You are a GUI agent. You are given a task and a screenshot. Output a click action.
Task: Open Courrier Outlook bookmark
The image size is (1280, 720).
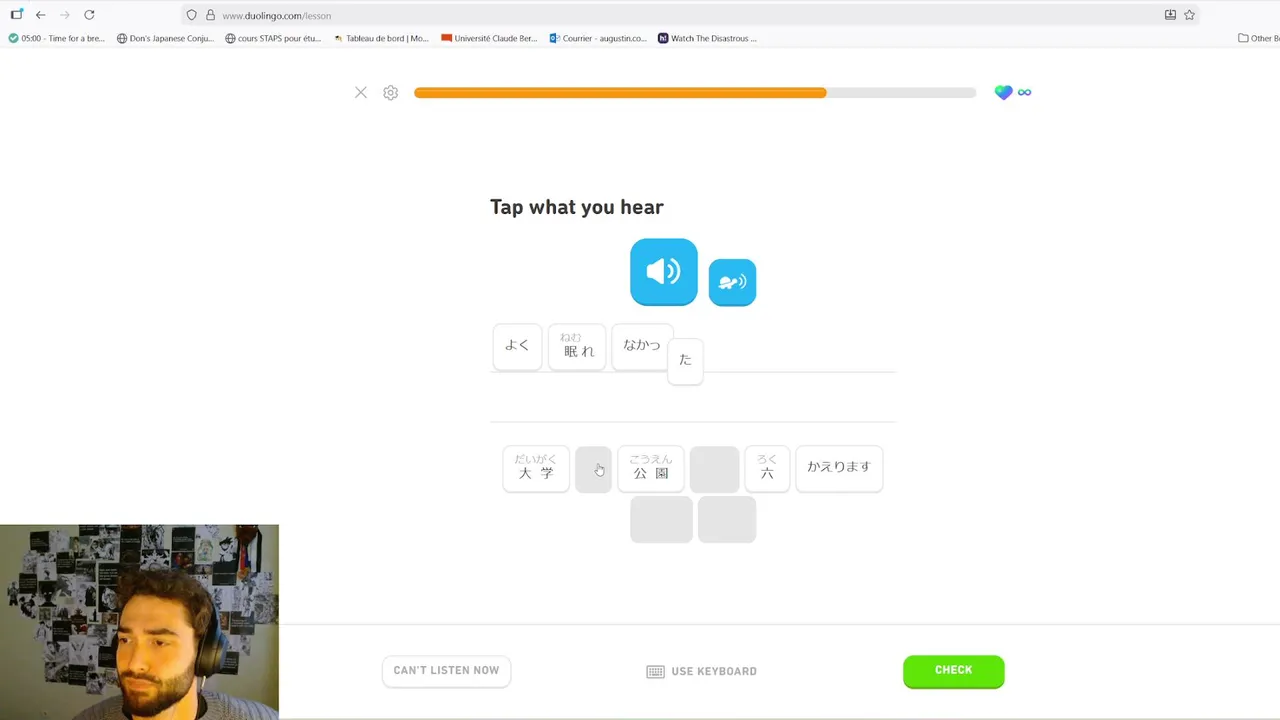tap(598, 38)
